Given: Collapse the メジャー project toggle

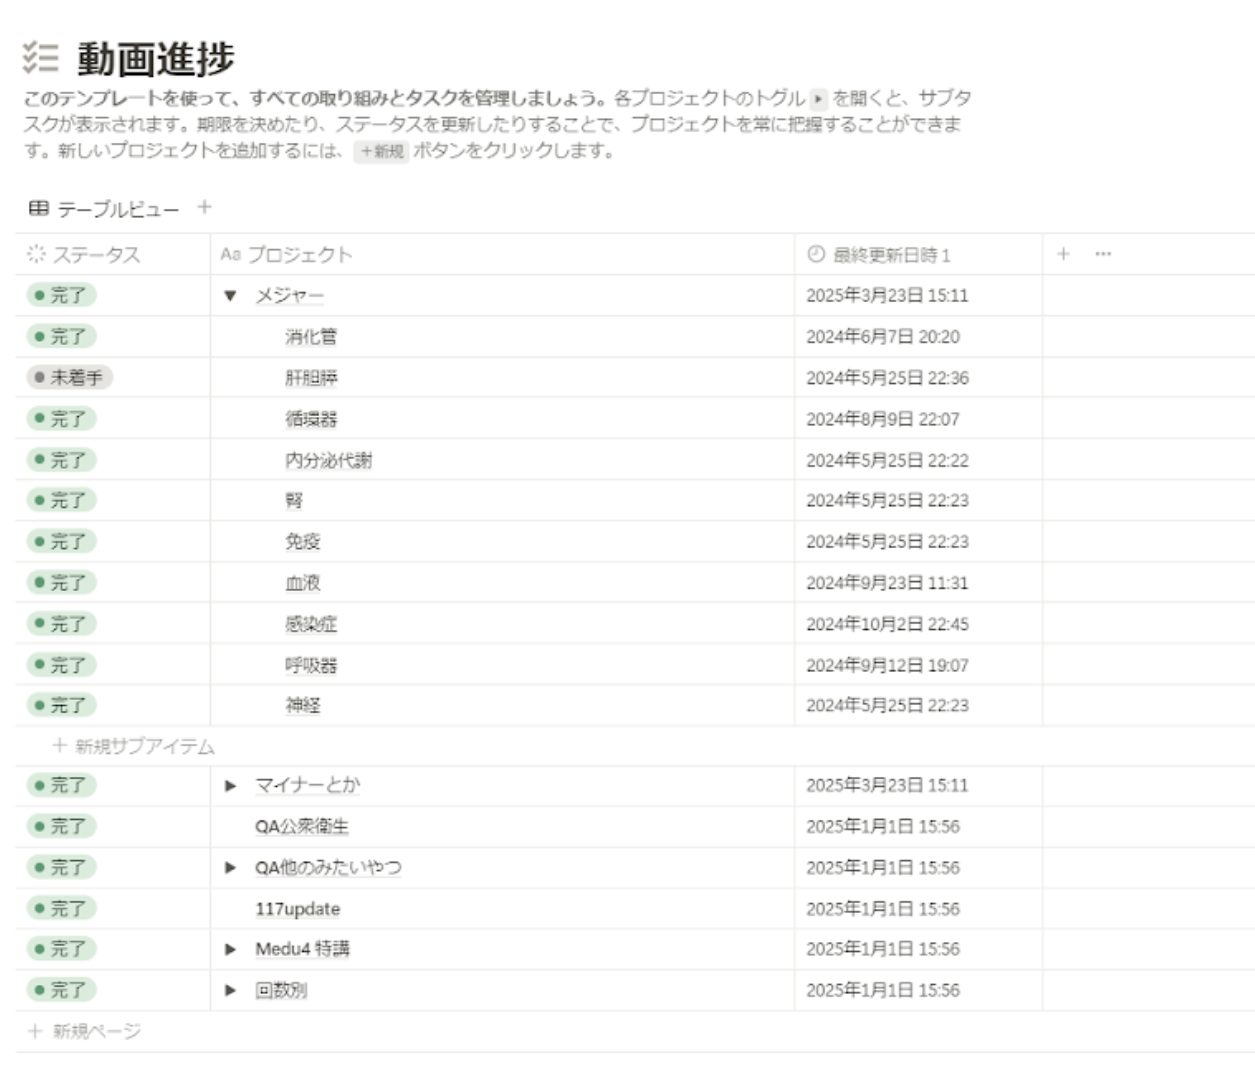Looking at the screenshot, I should pos(231,296).
